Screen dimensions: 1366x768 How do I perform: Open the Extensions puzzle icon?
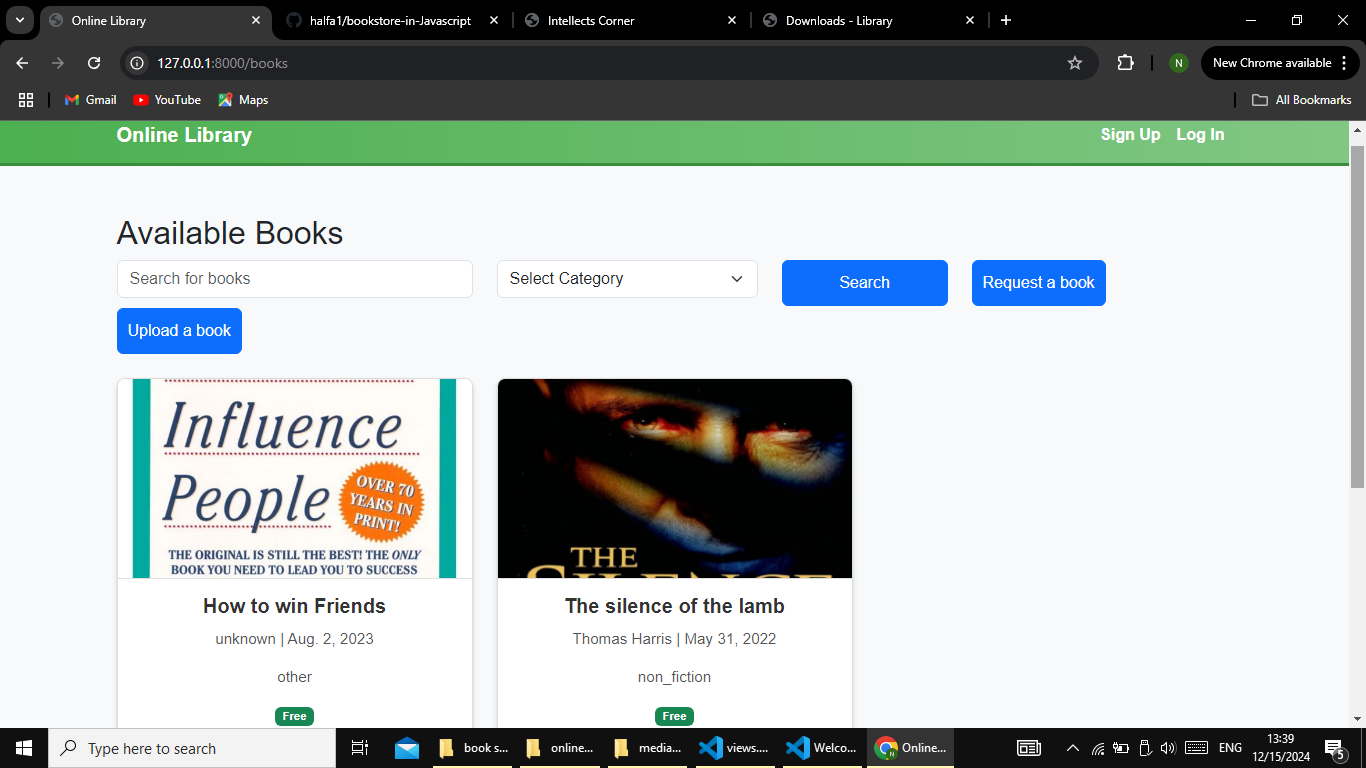[x=1126, y=63]
